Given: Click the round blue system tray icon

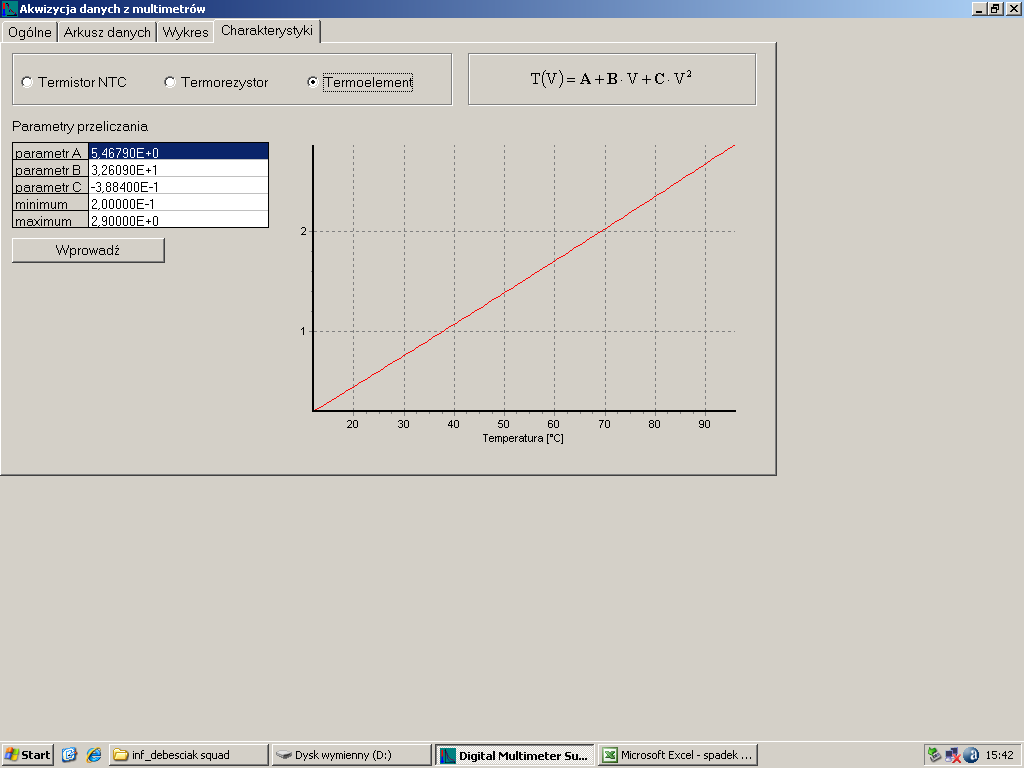Looking at the screenshot, I should [970, 755].
